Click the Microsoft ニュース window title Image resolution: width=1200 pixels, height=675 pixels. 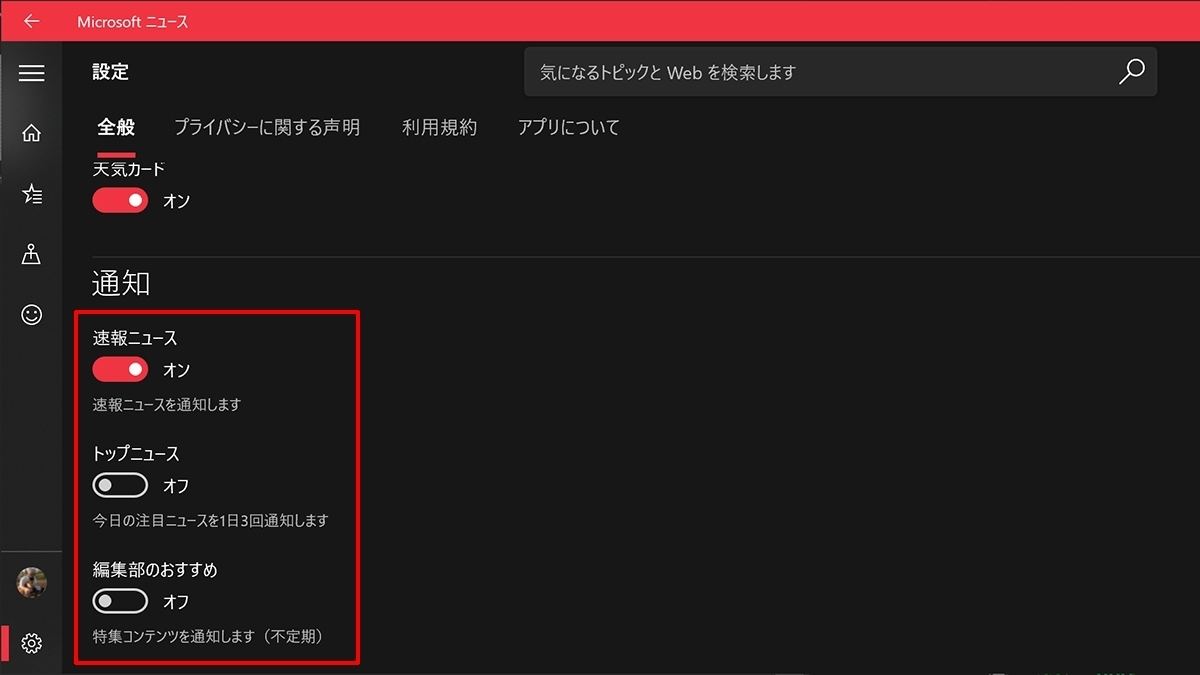pyautogui.click(x=132, y=21)
